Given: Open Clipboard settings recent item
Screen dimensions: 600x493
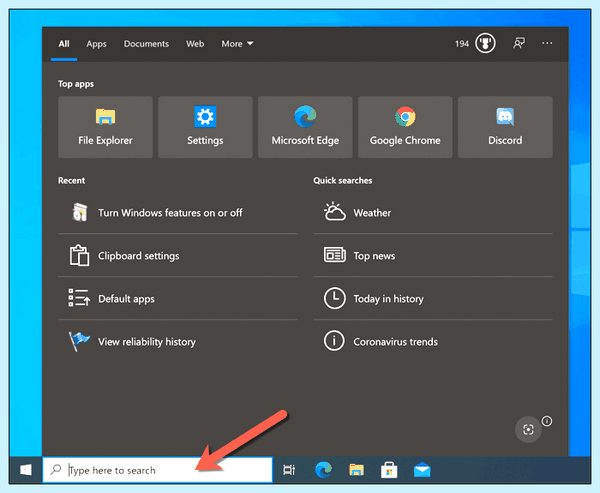Looking at the screenshot, I should pyautogui.click(x=178, y=256).
